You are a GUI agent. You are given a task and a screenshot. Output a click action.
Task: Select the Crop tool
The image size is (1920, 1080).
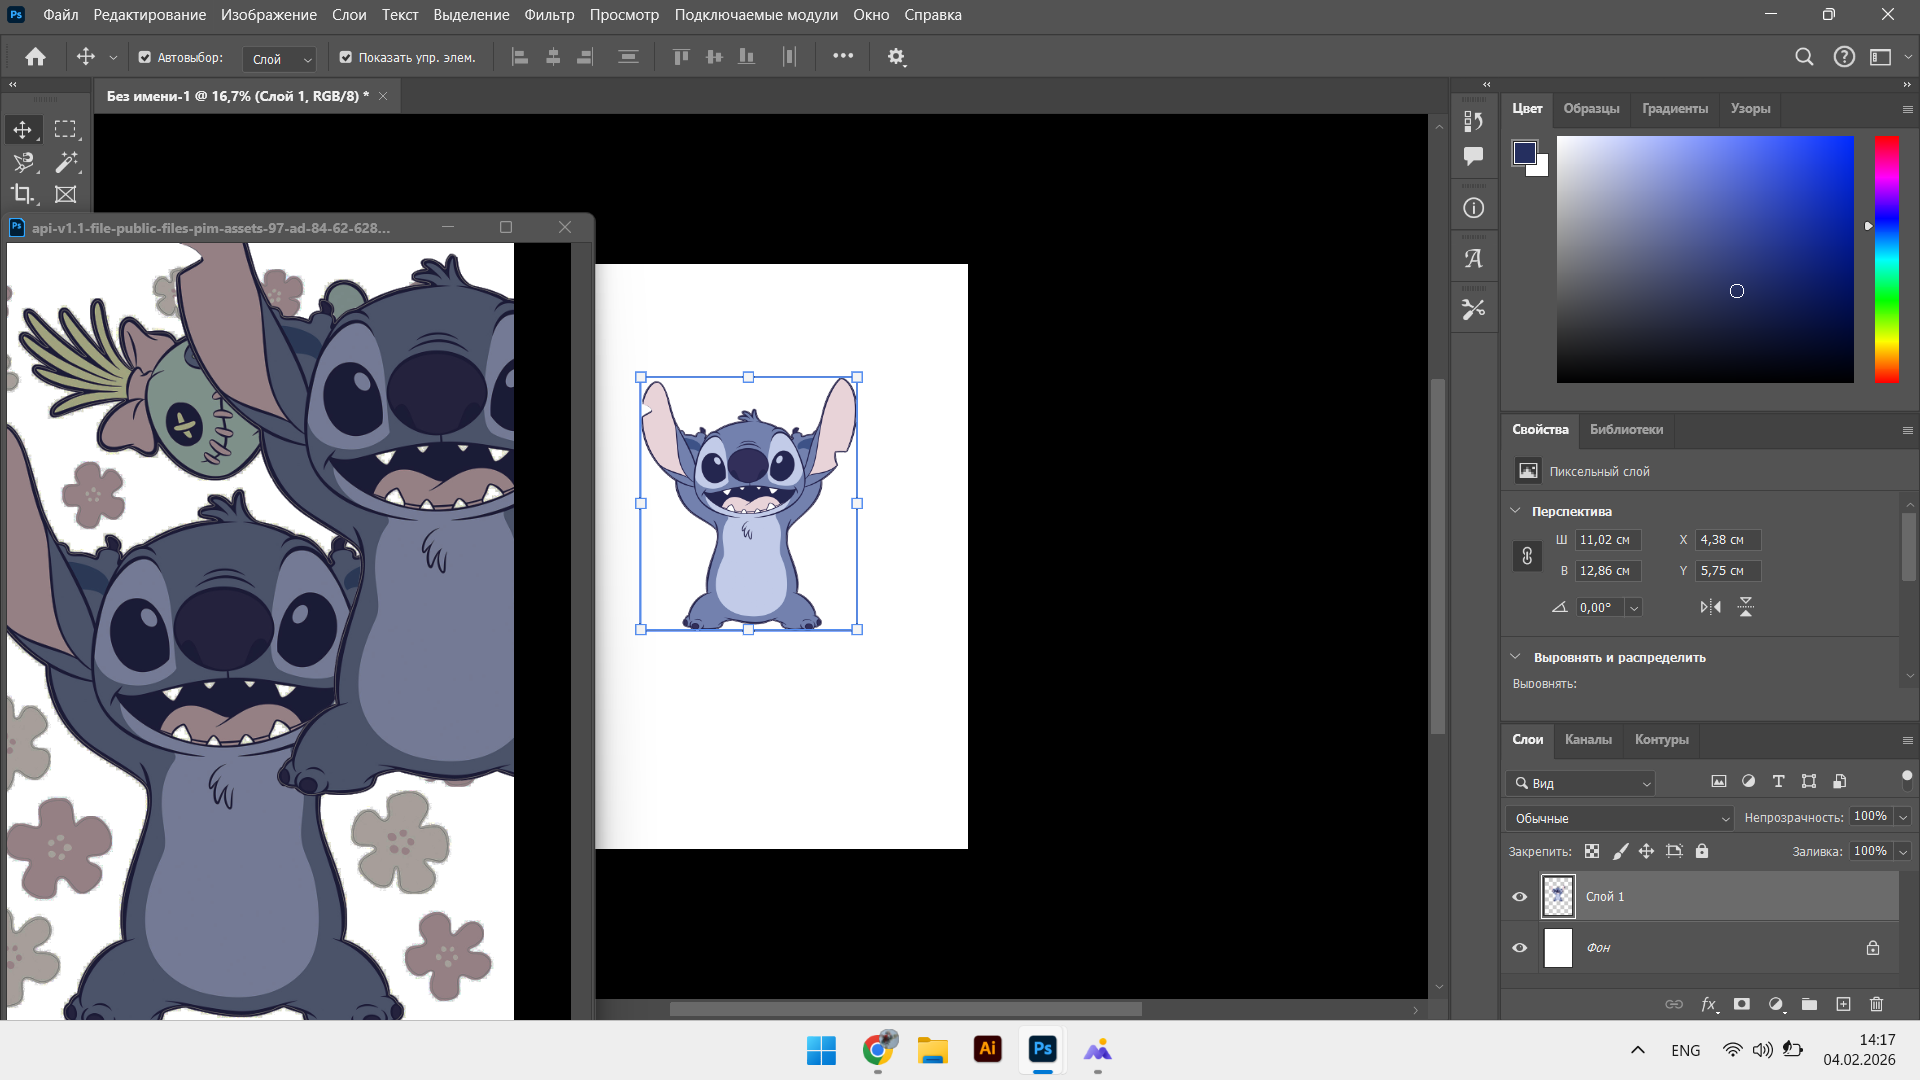coord(22,194)
